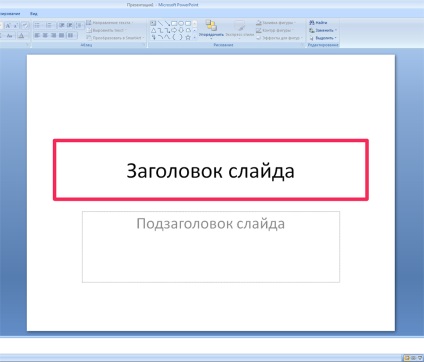Click the Increase Font Size icon
The image size is (424, 362).
point(8,25)
